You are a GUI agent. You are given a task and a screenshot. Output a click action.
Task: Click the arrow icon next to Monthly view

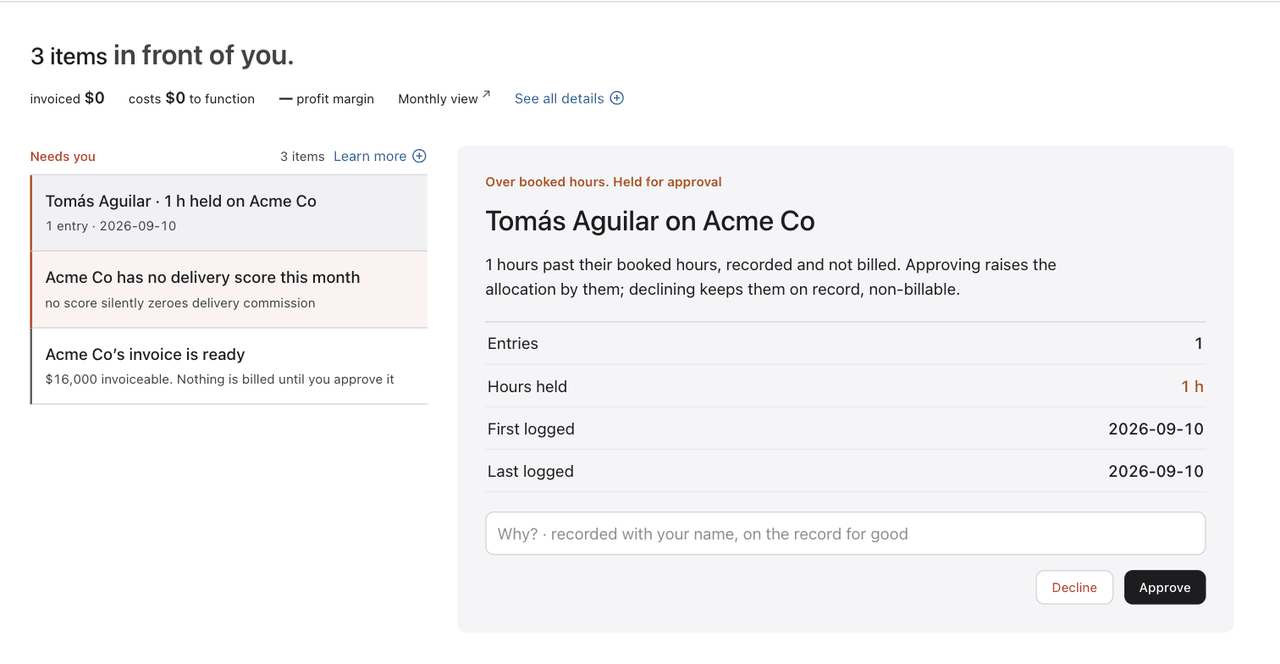pyautogui.click(x=486, y=95)
